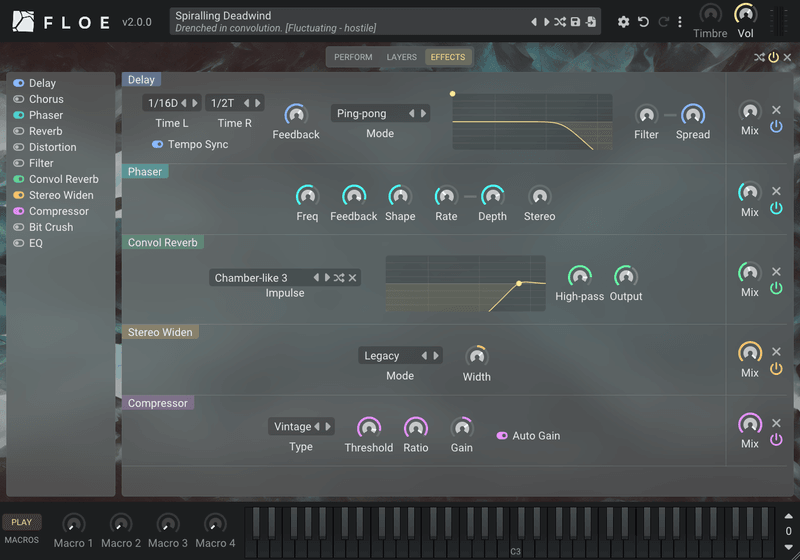Load next preset with right arrow

click(546, 22)
